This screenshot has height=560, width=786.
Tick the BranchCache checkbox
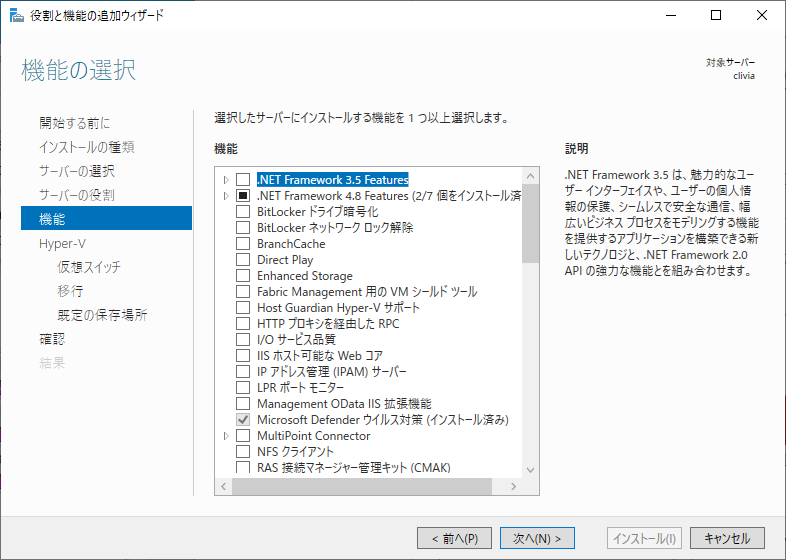[243, 244]
